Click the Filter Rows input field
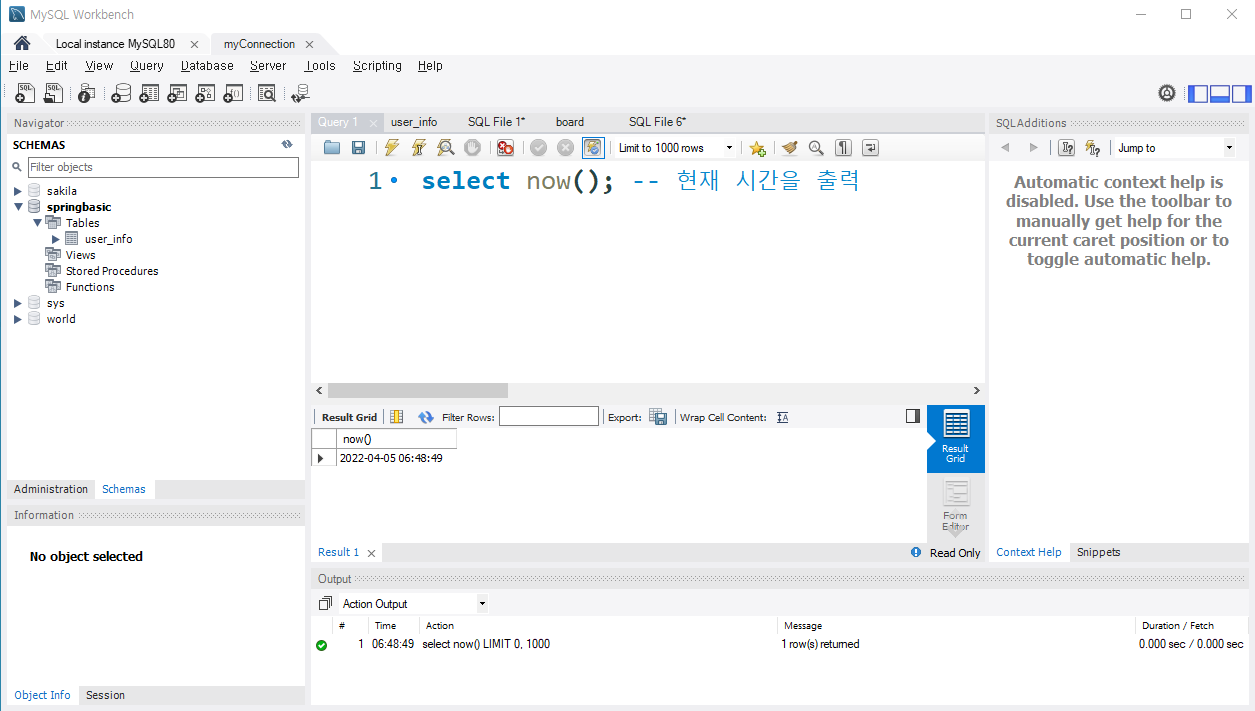This screenshot has height=711, width=1255. coord(549,417)
